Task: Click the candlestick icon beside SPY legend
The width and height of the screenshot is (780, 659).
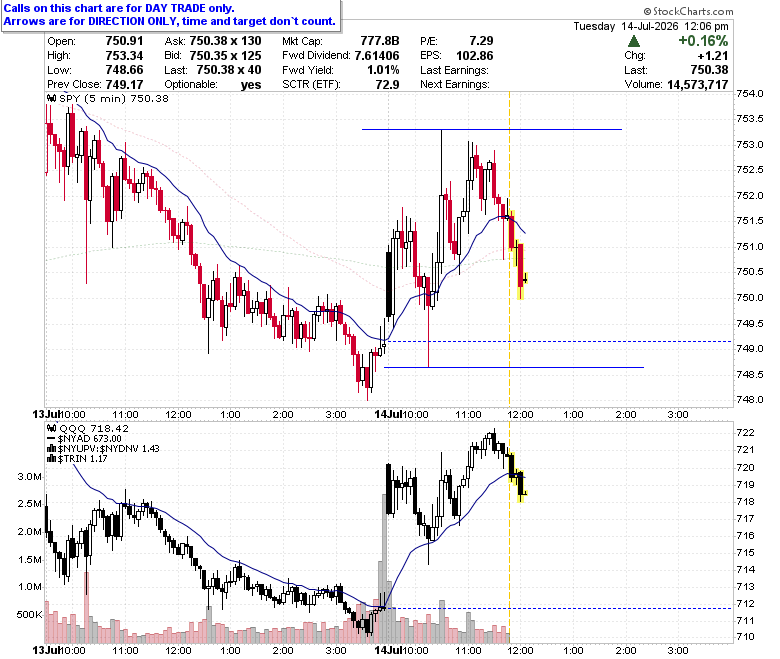Action: point(51,98)
